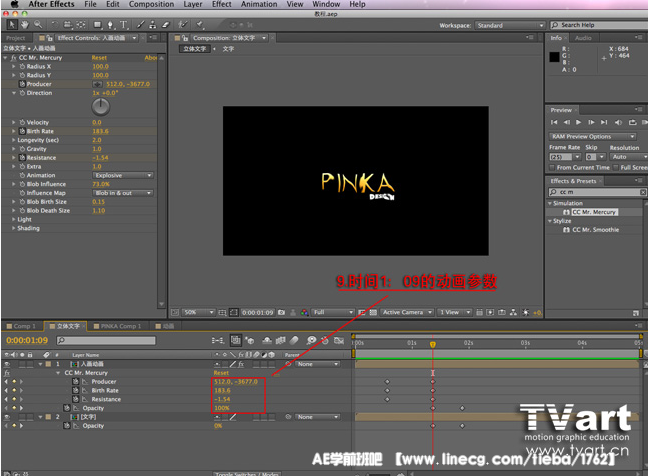Select the Brush tool
Screen dimensions: 648x476
click(x=141, y=25)
